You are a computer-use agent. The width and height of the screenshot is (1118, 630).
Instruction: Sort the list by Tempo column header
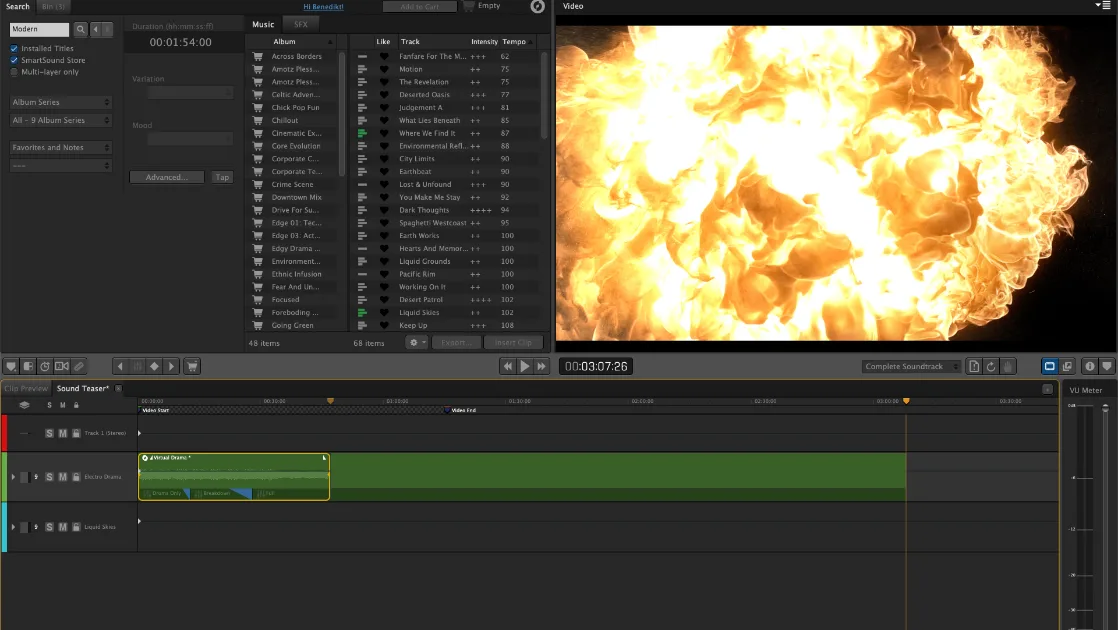tap(514, 42)
